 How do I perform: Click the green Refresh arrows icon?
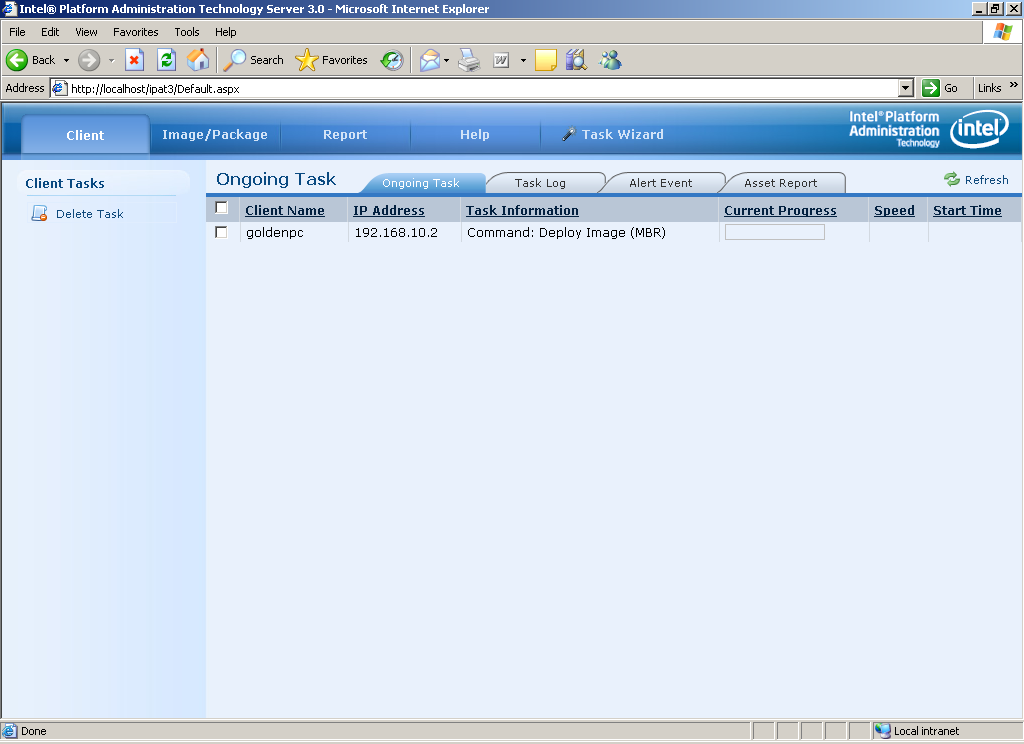[952, 179]
